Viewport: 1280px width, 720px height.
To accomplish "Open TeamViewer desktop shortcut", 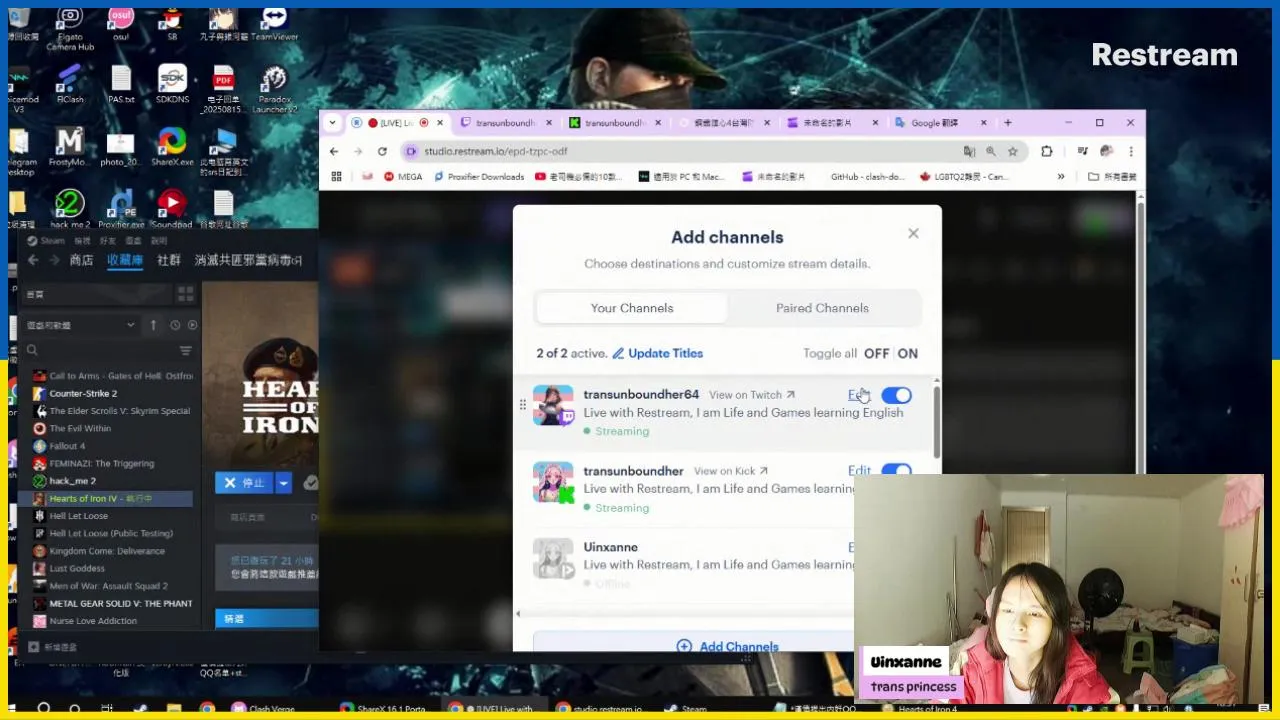I will pyautogui.click(x=274, y=24).
